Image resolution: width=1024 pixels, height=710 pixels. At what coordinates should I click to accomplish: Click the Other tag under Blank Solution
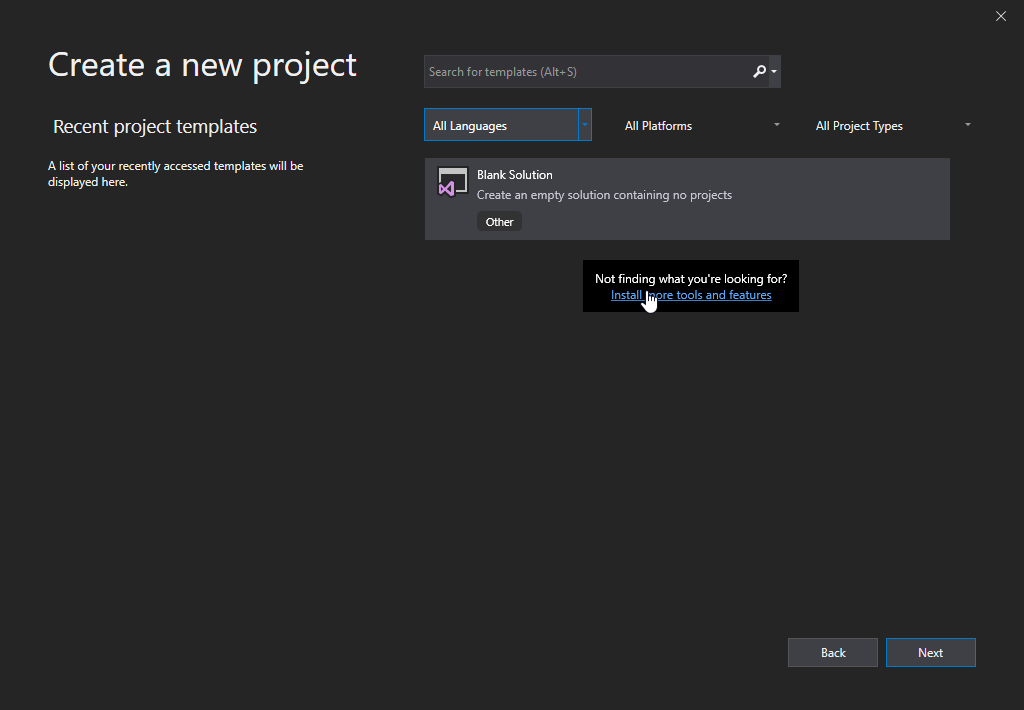499,221
